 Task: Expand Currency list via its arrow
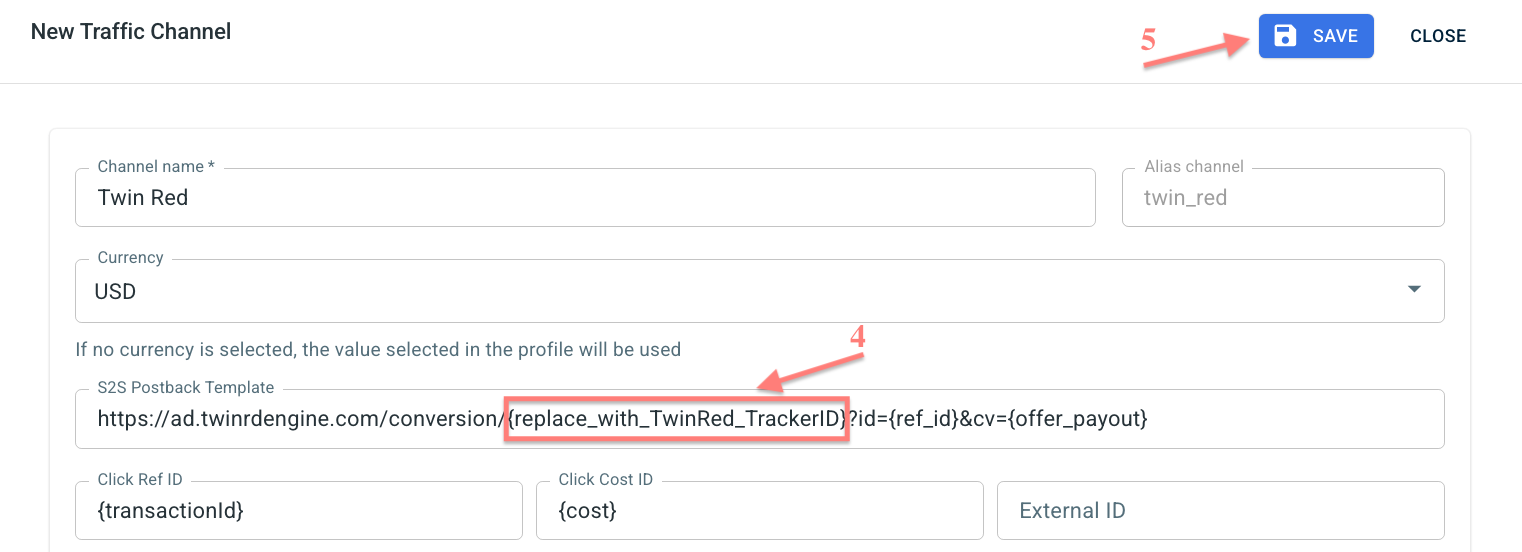1414,289
